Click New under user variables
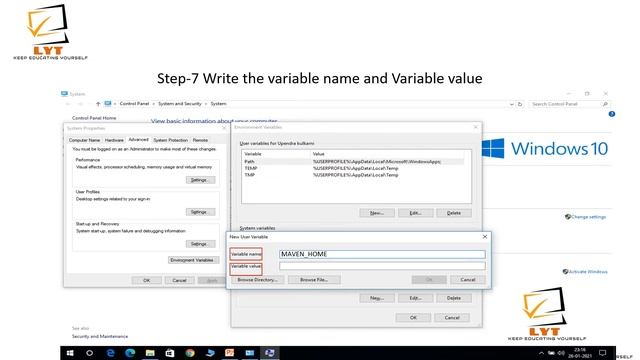Image resolution: width=640 pixels, height=360 pixels. 377,213
